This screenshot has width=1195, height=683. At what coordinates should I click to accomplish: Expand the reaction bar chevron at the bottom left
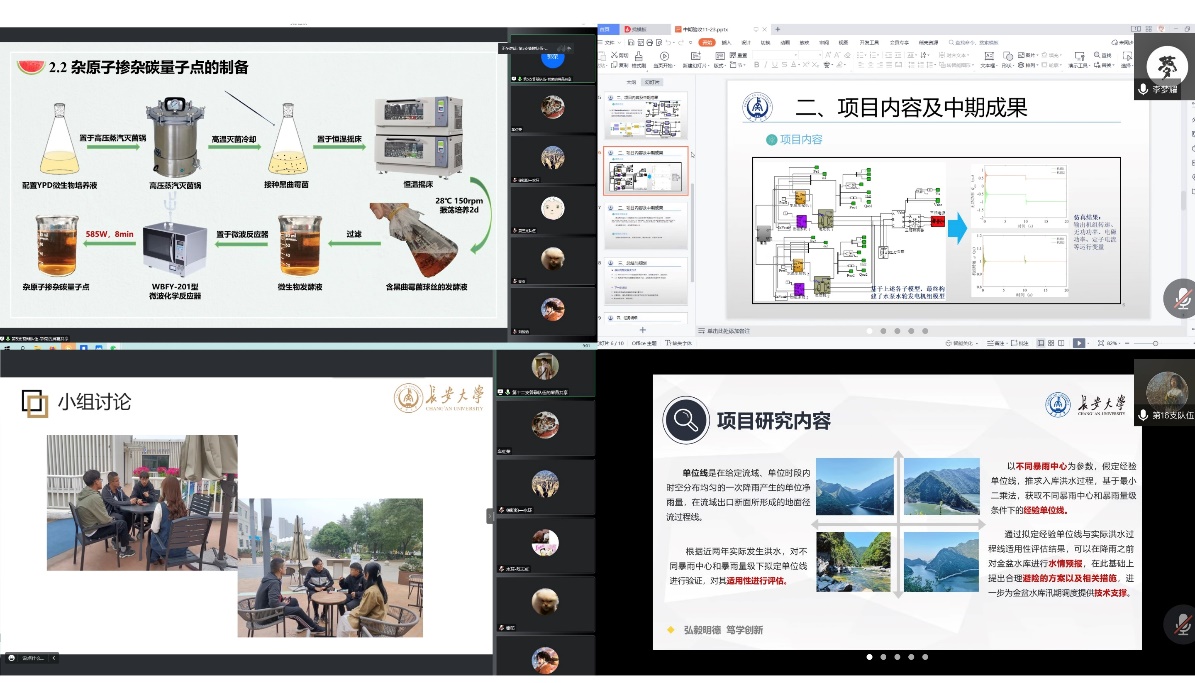pyautogui.click(x=54, y=657)
